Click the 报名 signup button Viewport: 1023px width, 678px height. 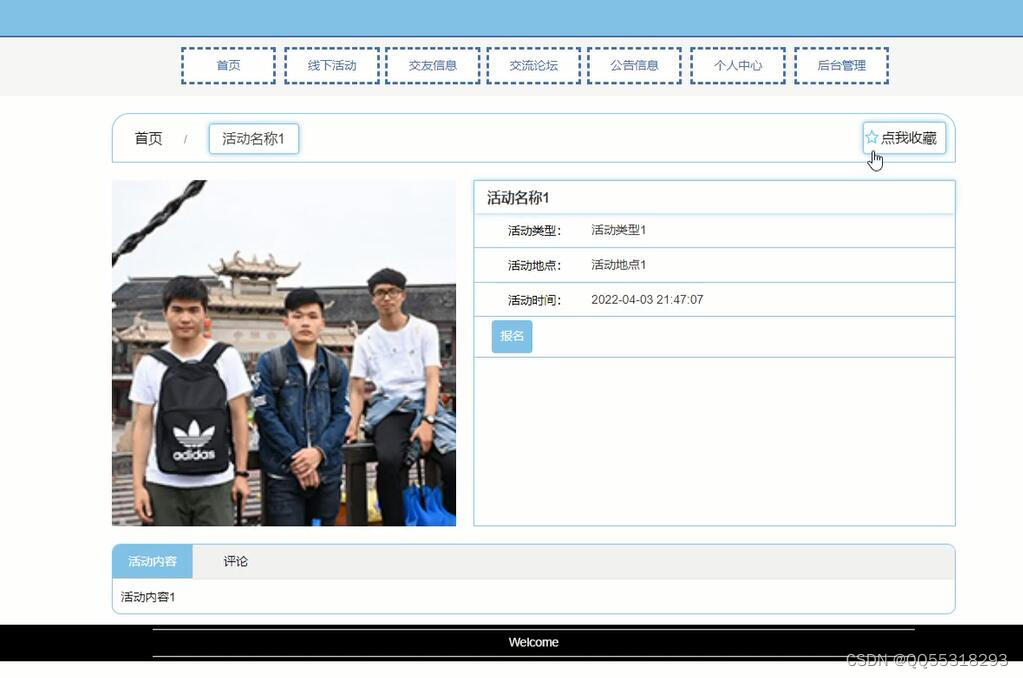pos(510,336)
